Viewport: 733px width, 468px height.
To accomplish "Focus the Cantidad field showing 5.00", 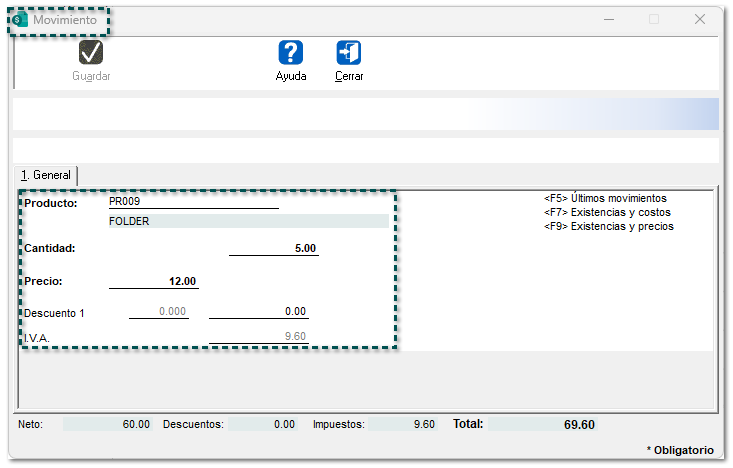I will [x=273, y=248].
